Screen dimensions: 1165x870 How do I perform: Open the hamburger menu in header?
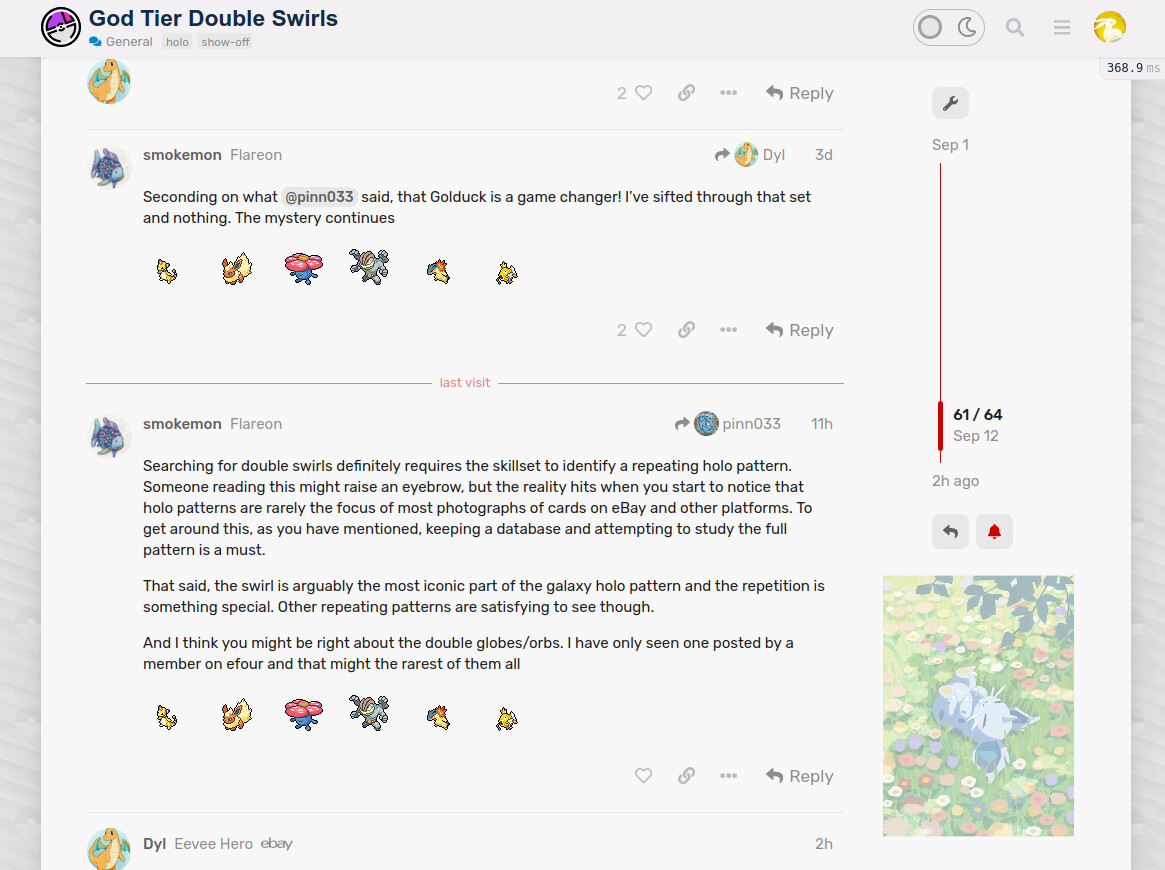coord(1062,28)
